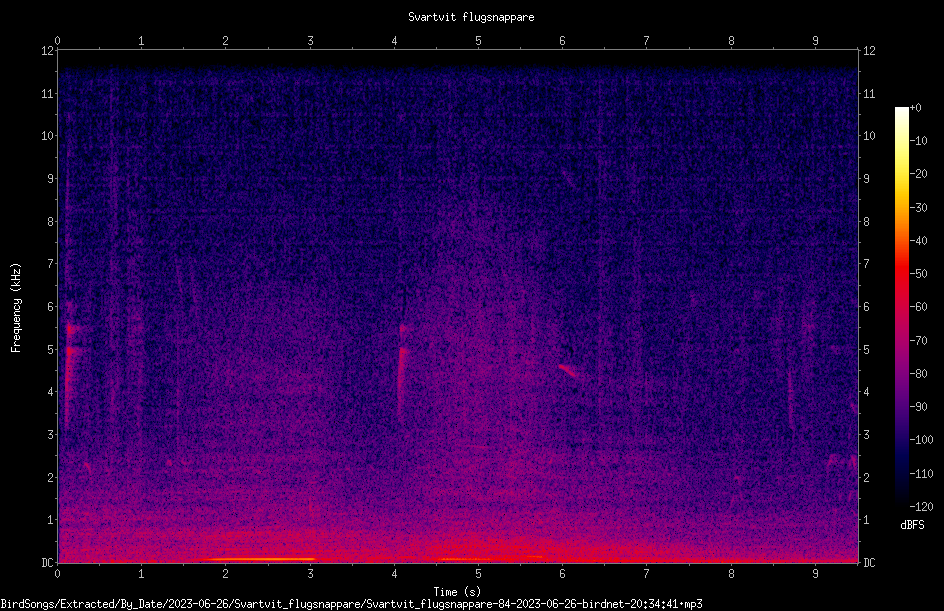Click the 9 kHz tick on the right axis
This screenshot has width=944, height=611.
(x=867, y=179)
